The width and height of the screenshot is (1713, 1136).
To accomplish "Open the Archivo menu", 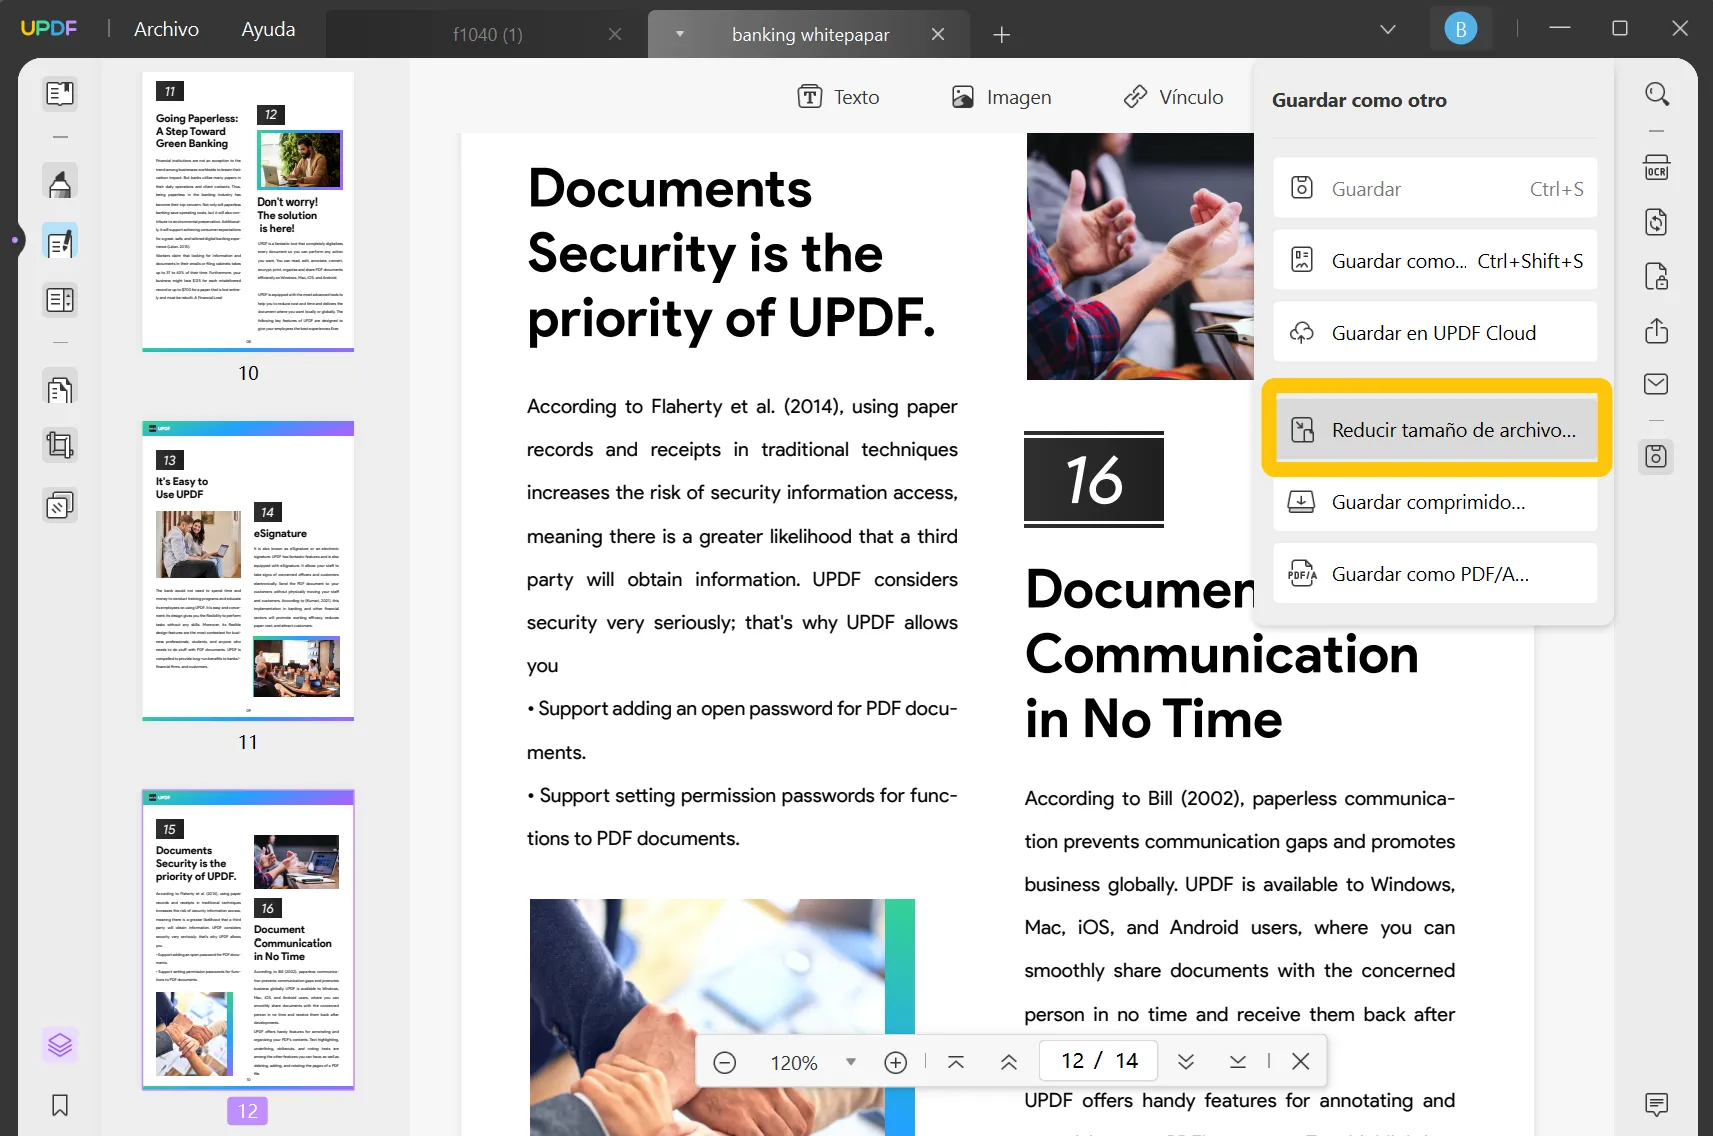I will 167,29.
